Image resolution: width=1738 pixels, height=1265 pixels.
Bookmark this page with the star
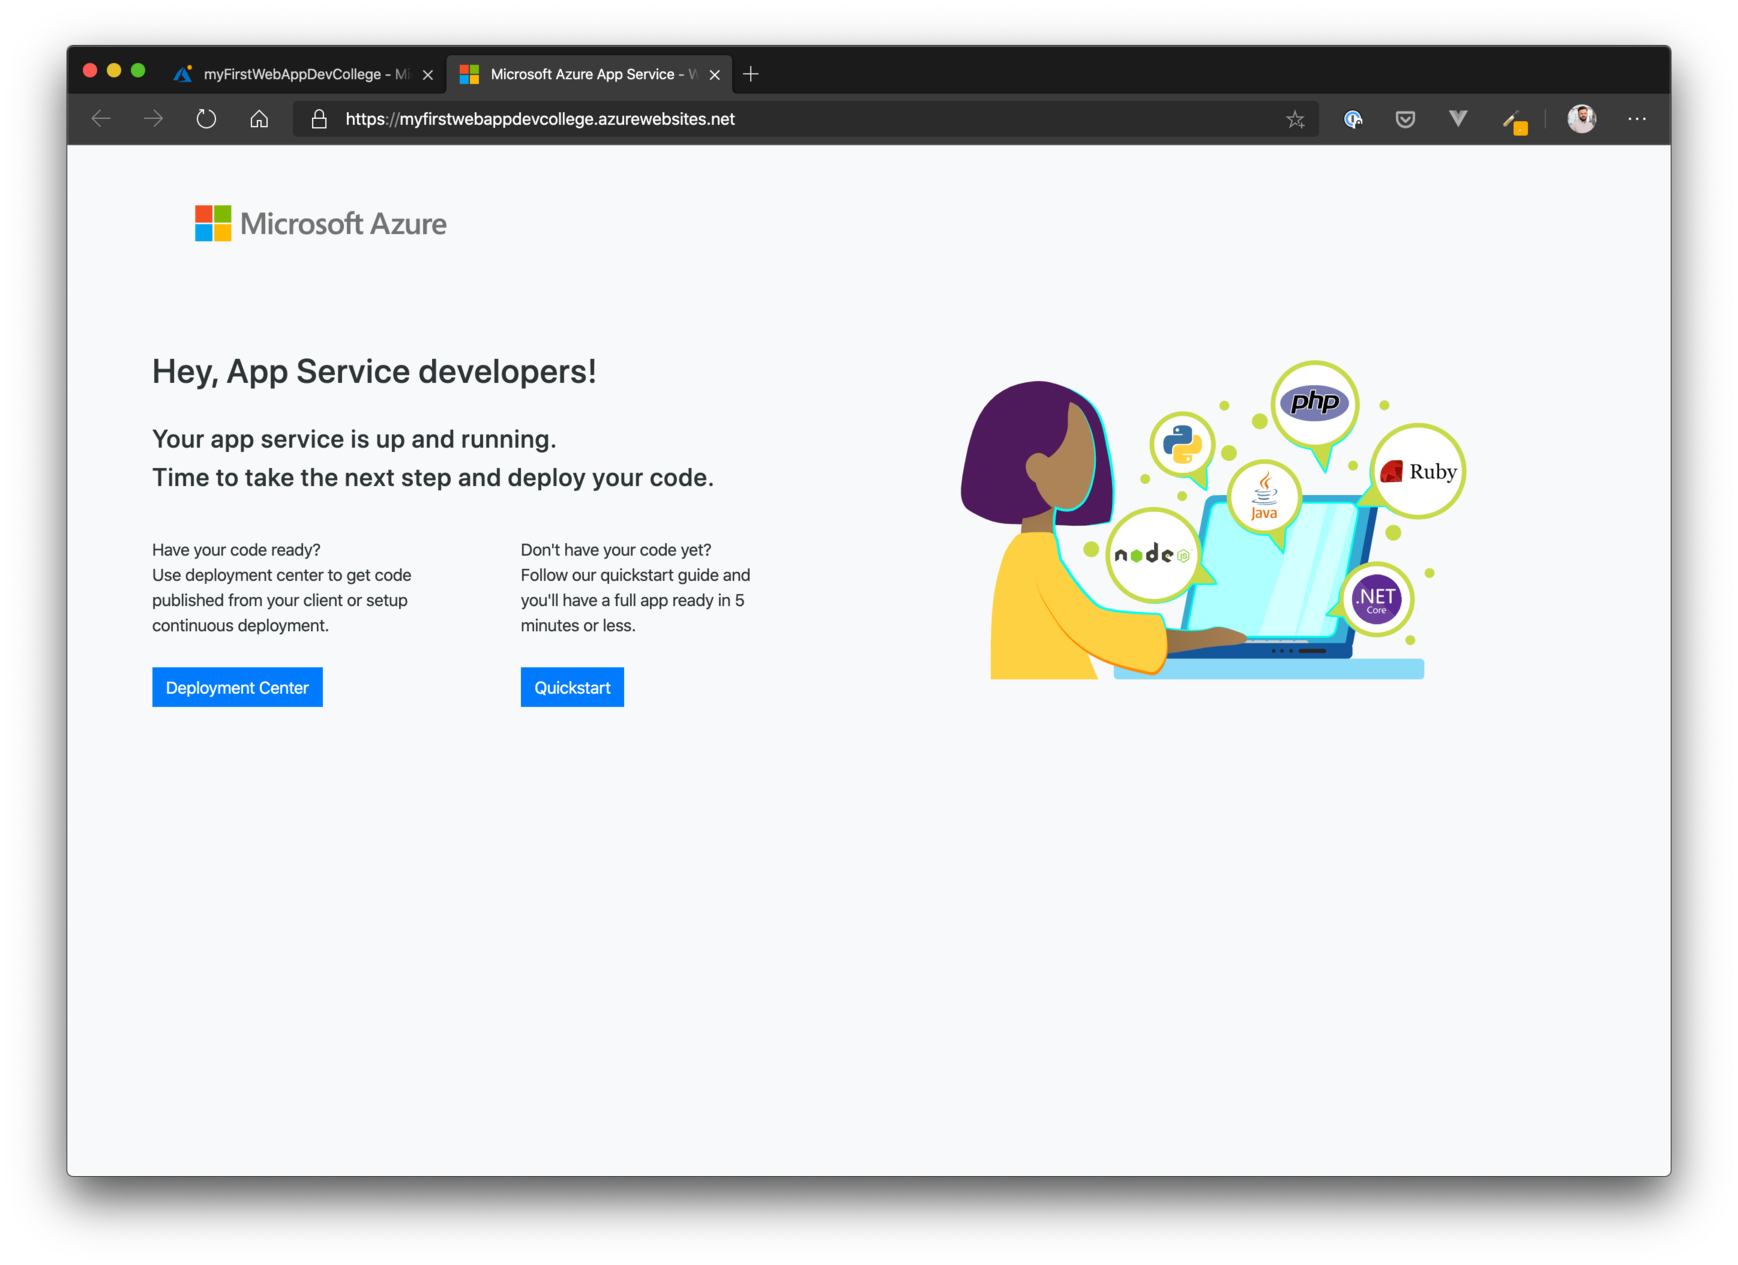1295,119
